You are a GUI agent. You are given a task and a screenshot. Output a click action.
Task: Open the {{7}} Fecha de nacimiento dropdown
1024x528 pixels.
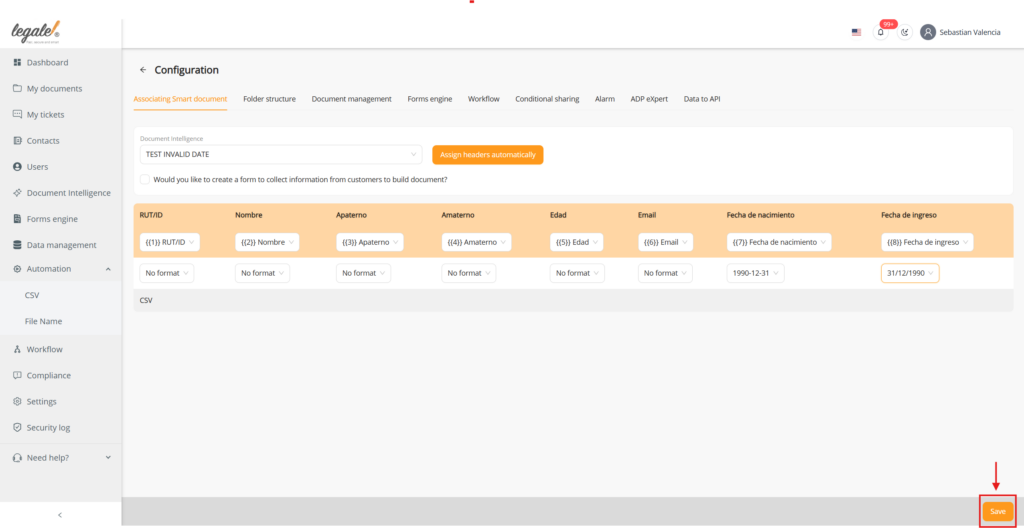(779, 242)
